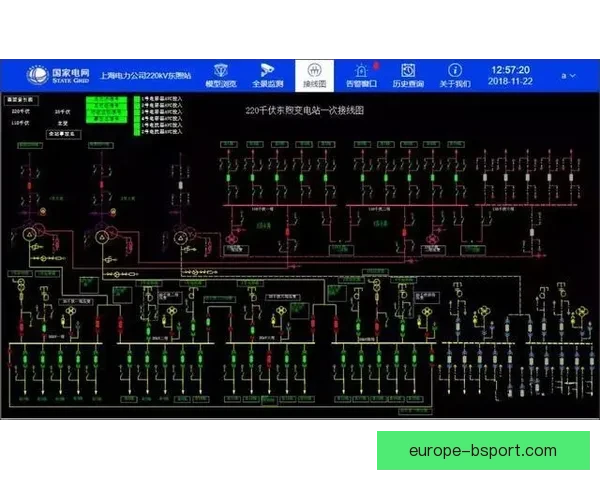Screen dimensions: 600x480
Task: Select the 35千伏 navigation item
Action: click(x=62, y=112)
